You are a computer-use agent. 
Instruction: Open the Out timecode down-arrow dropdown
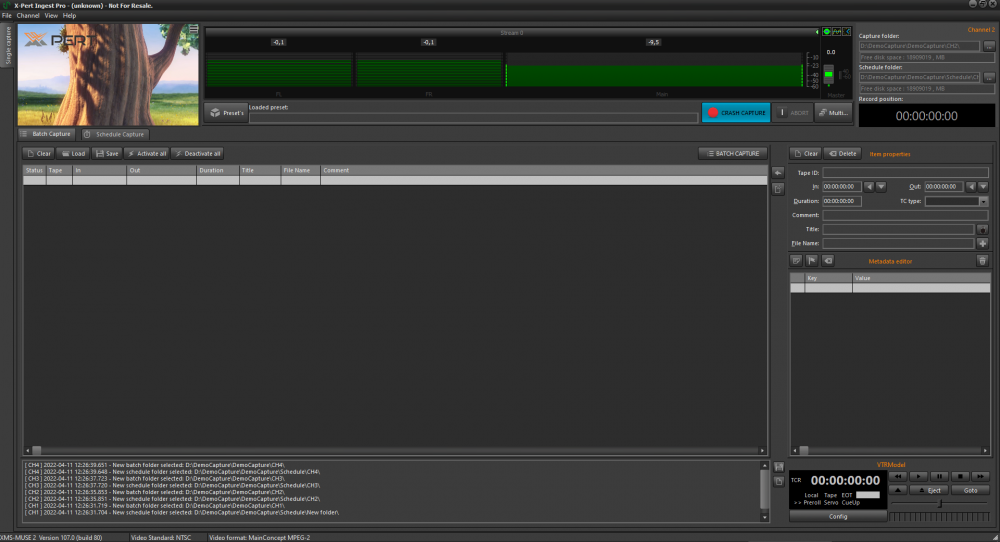coord(982,186)
